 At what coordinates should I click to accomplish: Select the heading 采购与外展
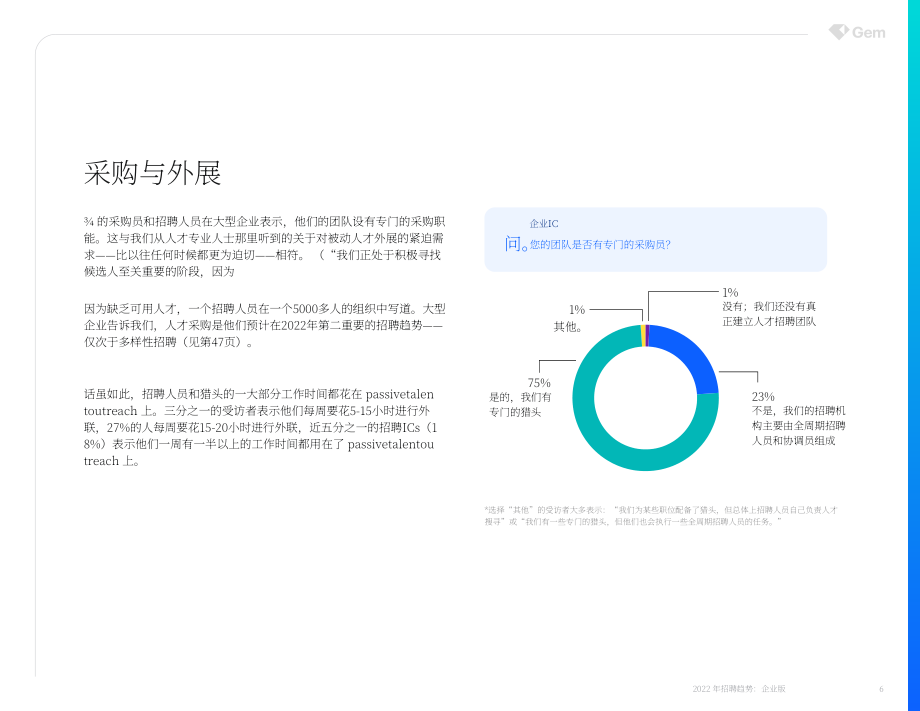pyautogui.click(x=153, y=173)
